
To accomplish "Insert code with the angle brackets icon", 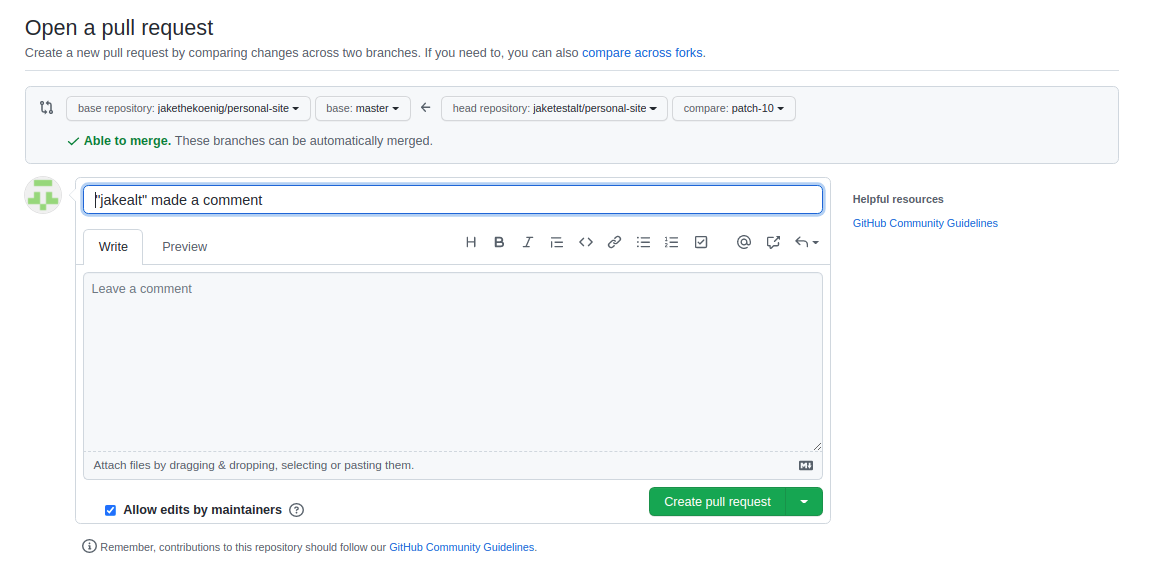I will (586, 242).
